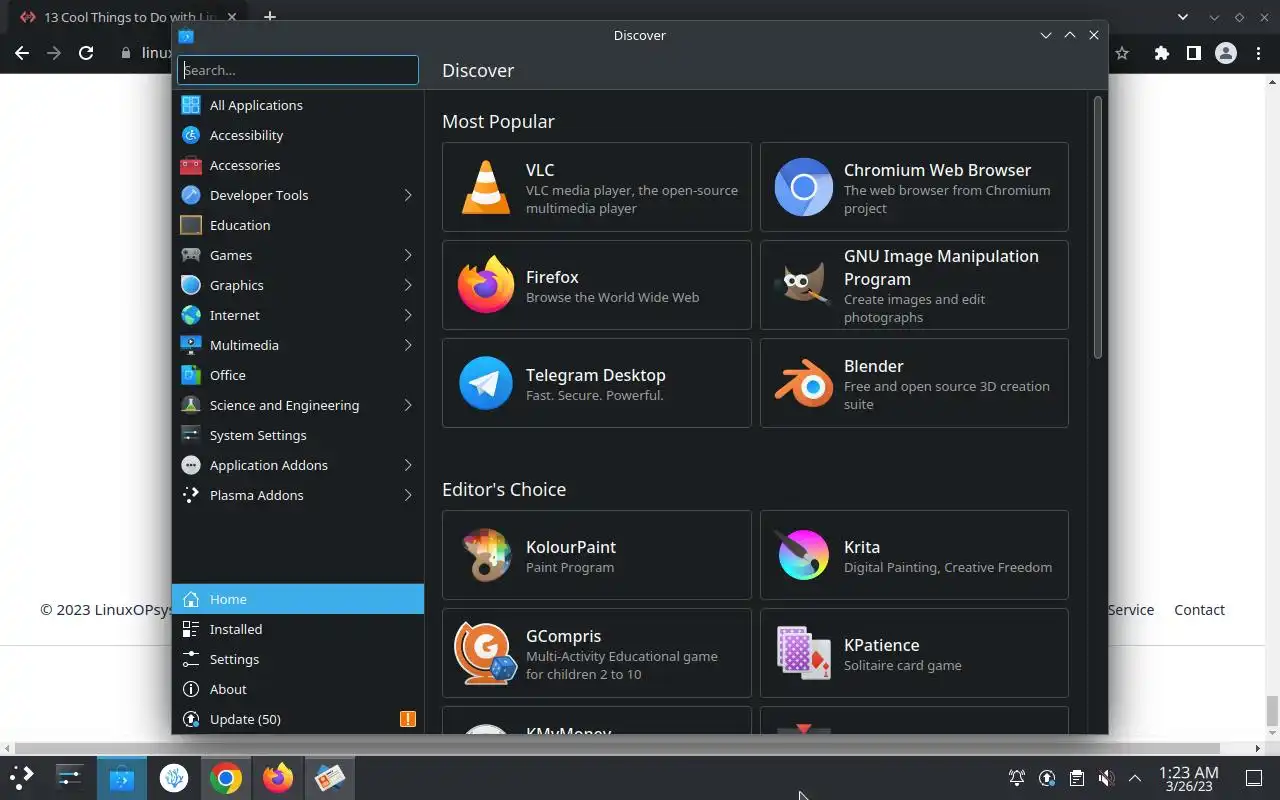The width and height of the screenshot is (1280, 800).
Task: Click the Blender logo icon
Action: [803, 383]
